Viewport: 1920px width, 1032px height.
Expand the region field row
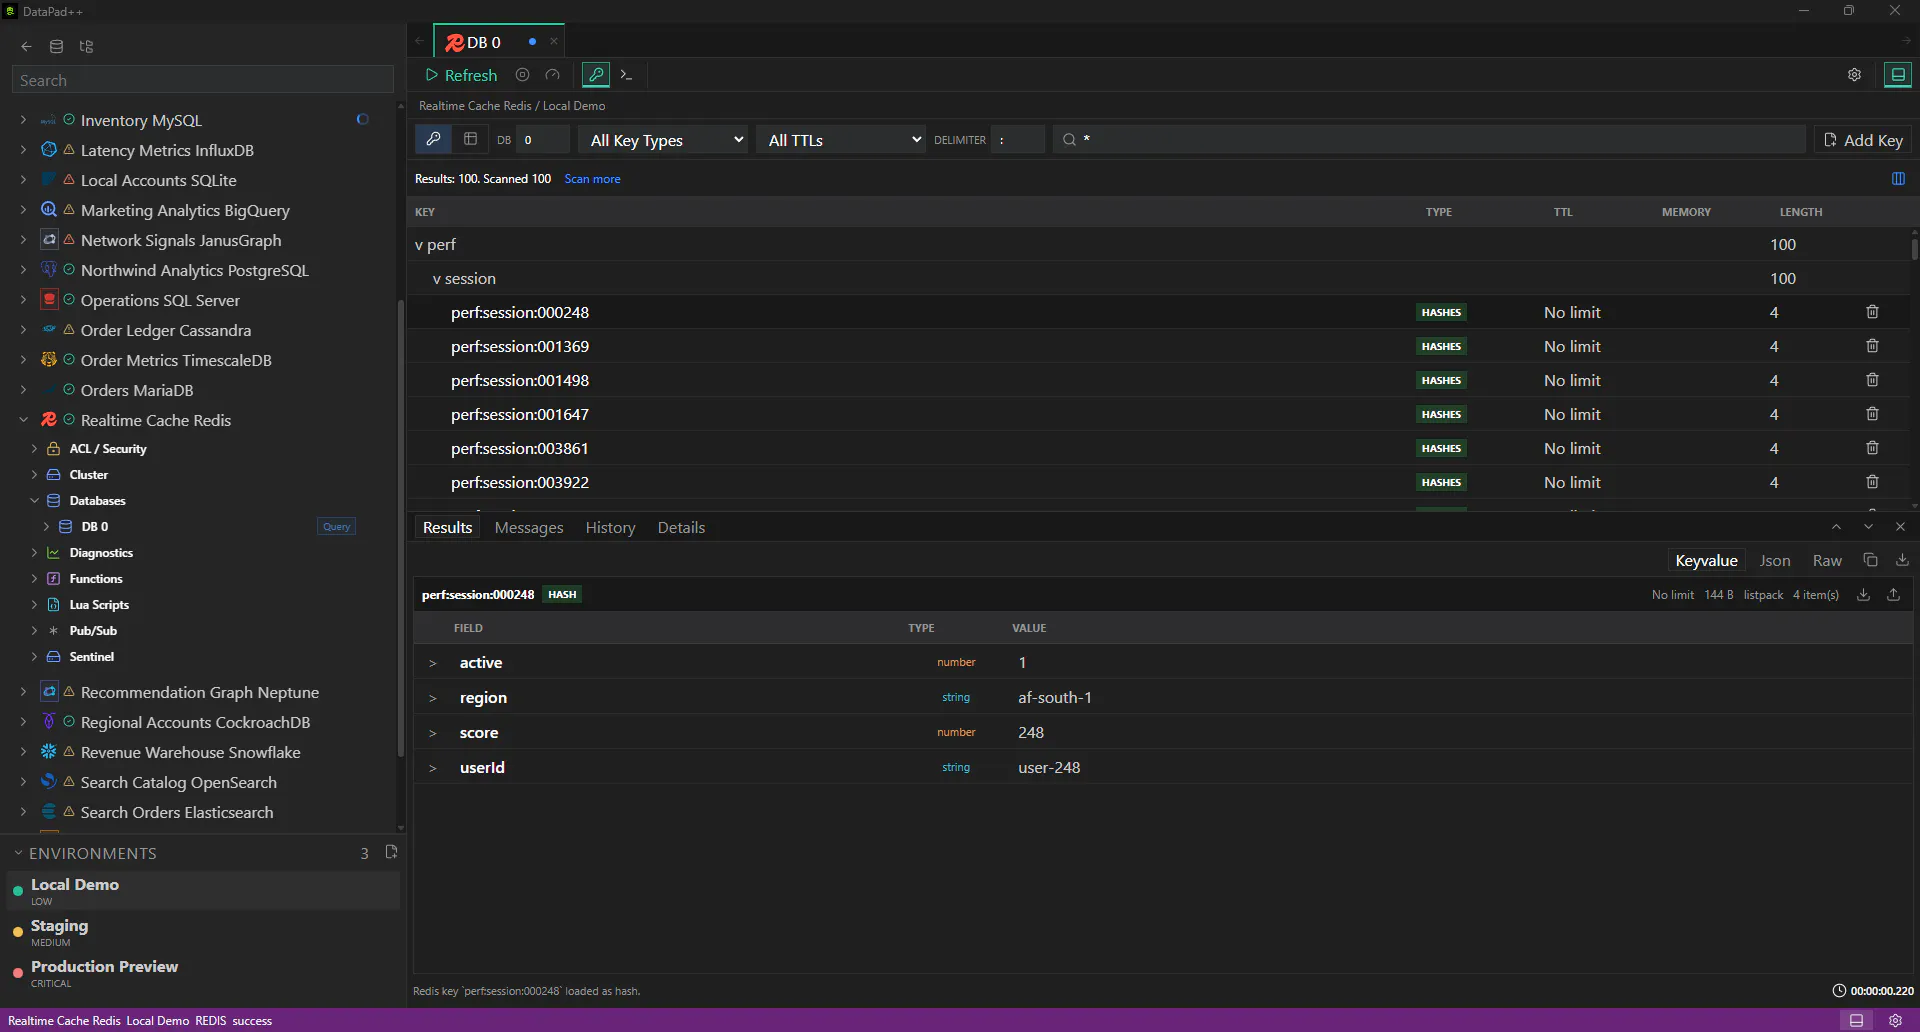tap(433, 698)
